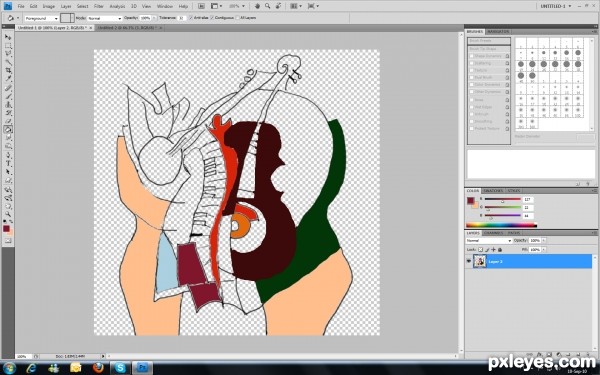Image resolution: width=600 pixels, height=375 pixels.
Task: Select the Eyedropper tool
Action: [8, 79]
